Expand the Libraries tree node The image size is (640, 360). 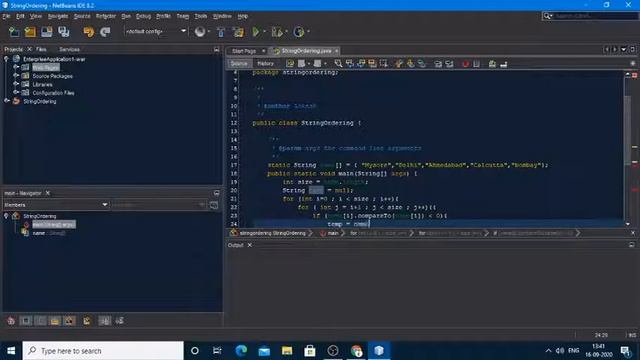(x=16, y=84)
